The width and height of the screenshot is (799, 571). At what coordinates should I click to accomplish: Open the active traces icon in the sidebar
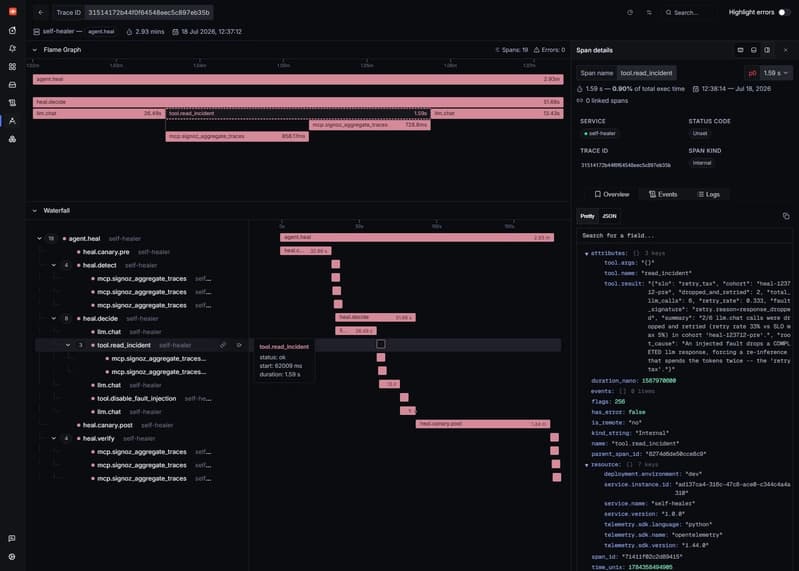[12, 121]
